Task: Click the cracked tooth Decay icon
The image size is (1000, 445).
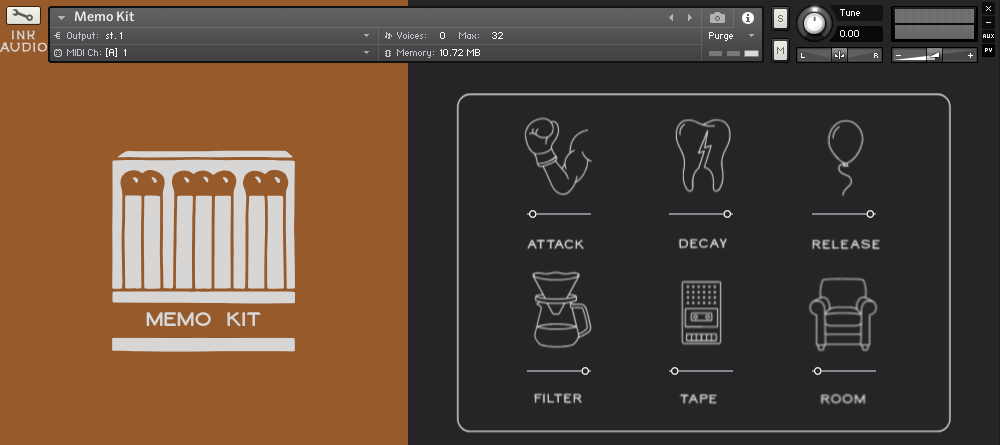Action: point(701,155)
